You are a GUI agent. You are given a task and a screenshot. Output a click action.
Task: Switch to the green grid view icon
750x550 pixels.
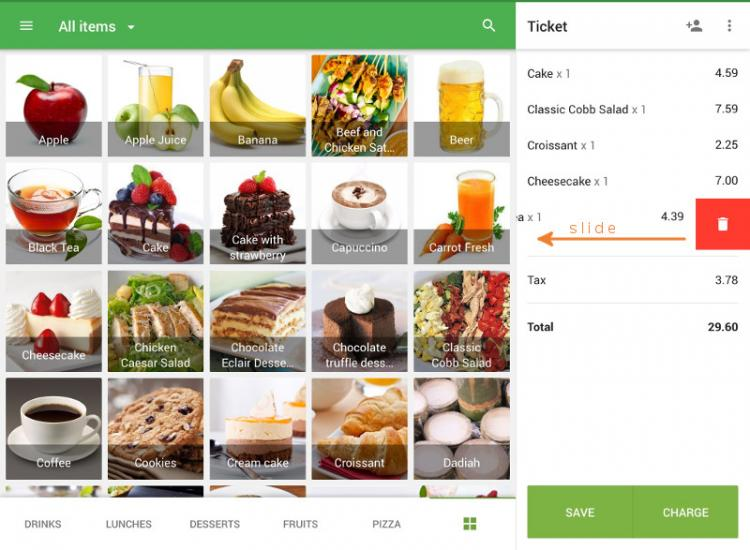click(470, 524)
